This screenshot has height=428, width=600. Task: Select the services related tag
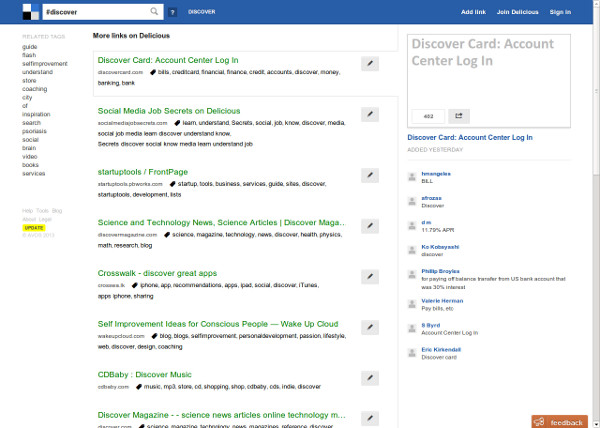(x=34, y=173)
